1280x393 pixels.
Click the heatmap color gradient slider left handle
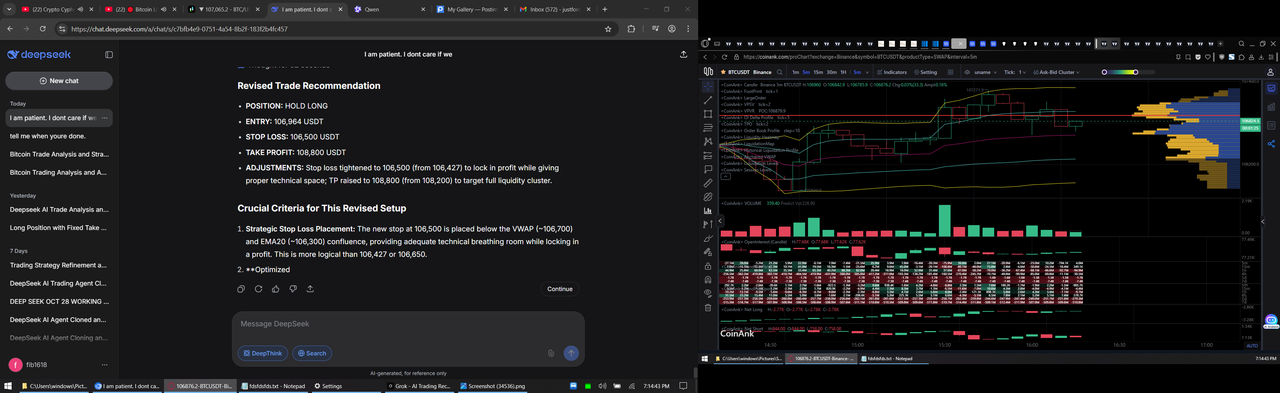pos(1104,72)
